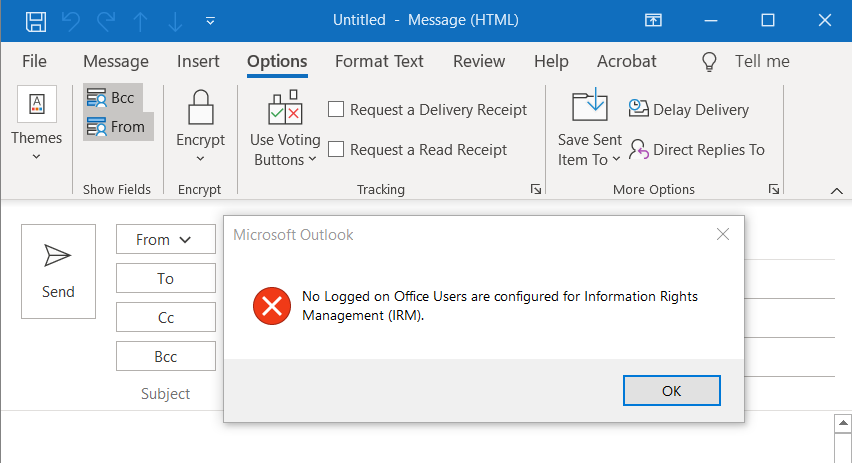The image size is (852, 463).
Task: Open Tracking group dialog launcher
Action: (536, 189)
